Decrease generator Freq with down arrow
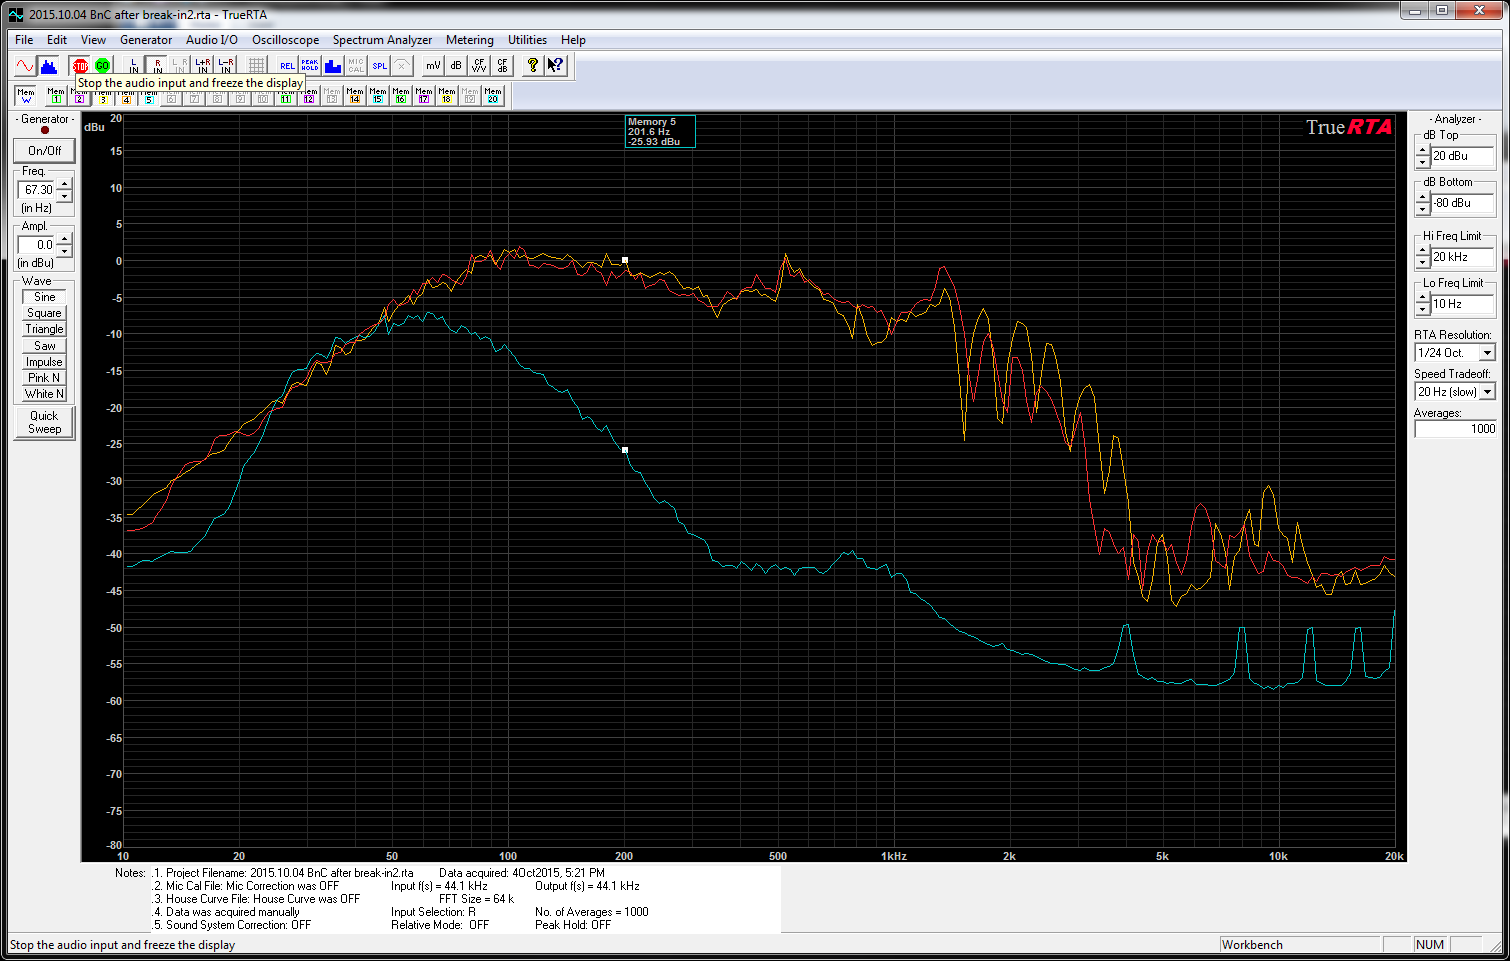Viewport: 1510px width, 962px height. tap(65, 196)
